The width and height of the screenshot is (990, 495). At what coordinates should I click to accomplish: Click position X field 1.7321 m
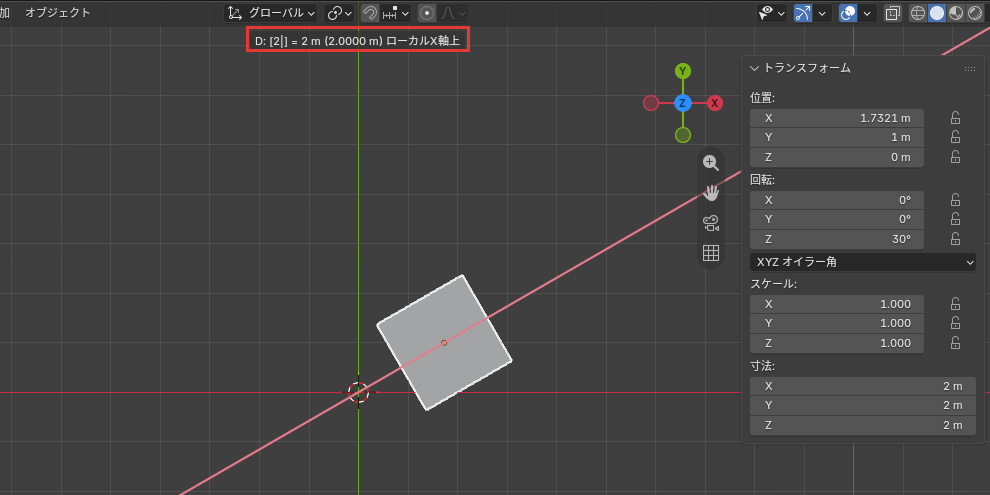tap(837, 118)
